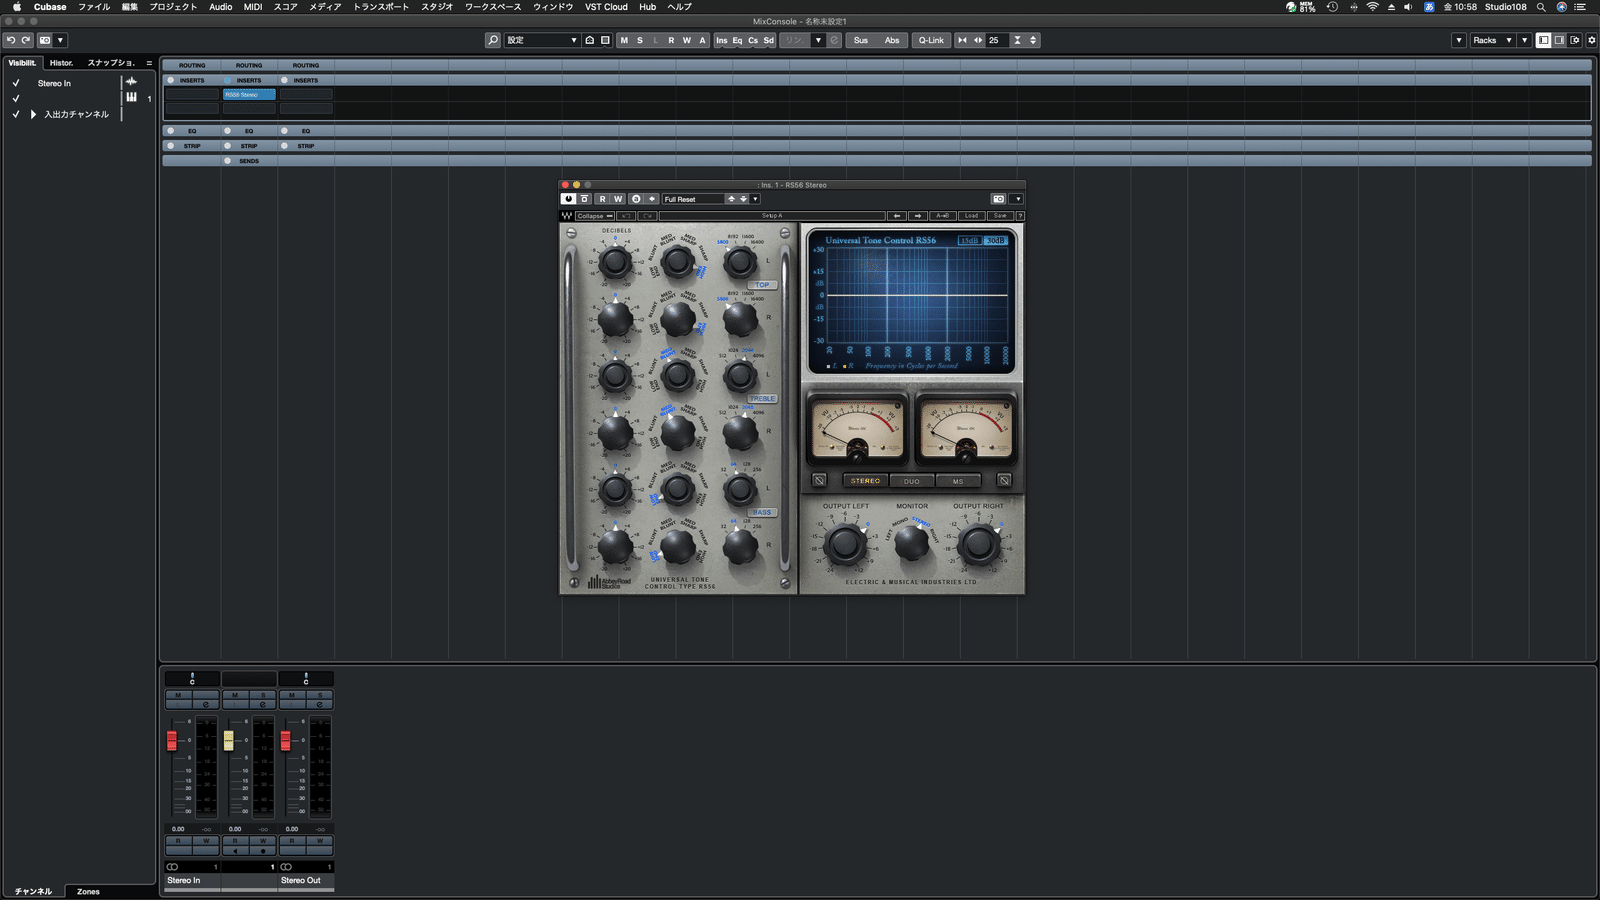Switch to the Histor. tab
The height and width of the screenshot is (900, 1600).
click(61, 63)
